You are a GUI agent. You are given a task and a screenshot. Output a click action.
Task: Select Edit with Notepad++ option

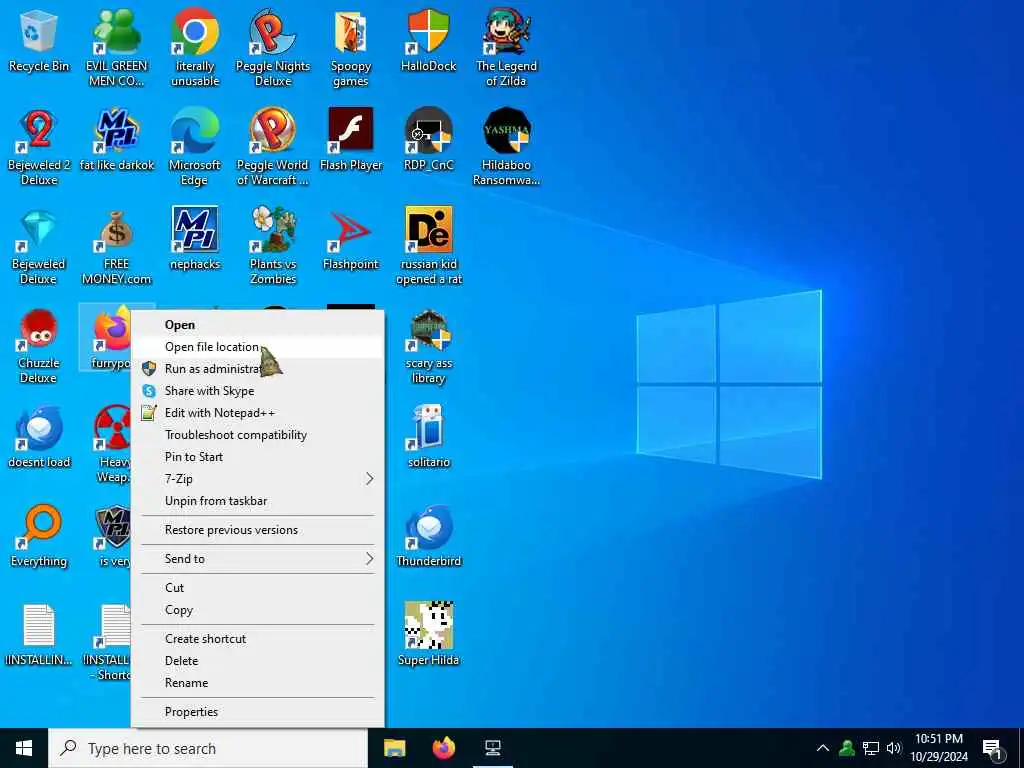click(257, 413)
